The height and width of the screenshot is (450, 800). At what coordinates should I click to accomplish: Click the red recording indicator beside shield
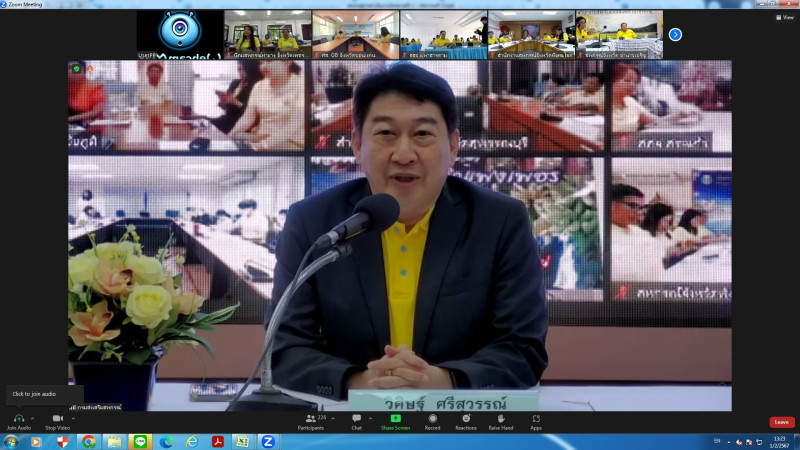(x=89, y=68)
